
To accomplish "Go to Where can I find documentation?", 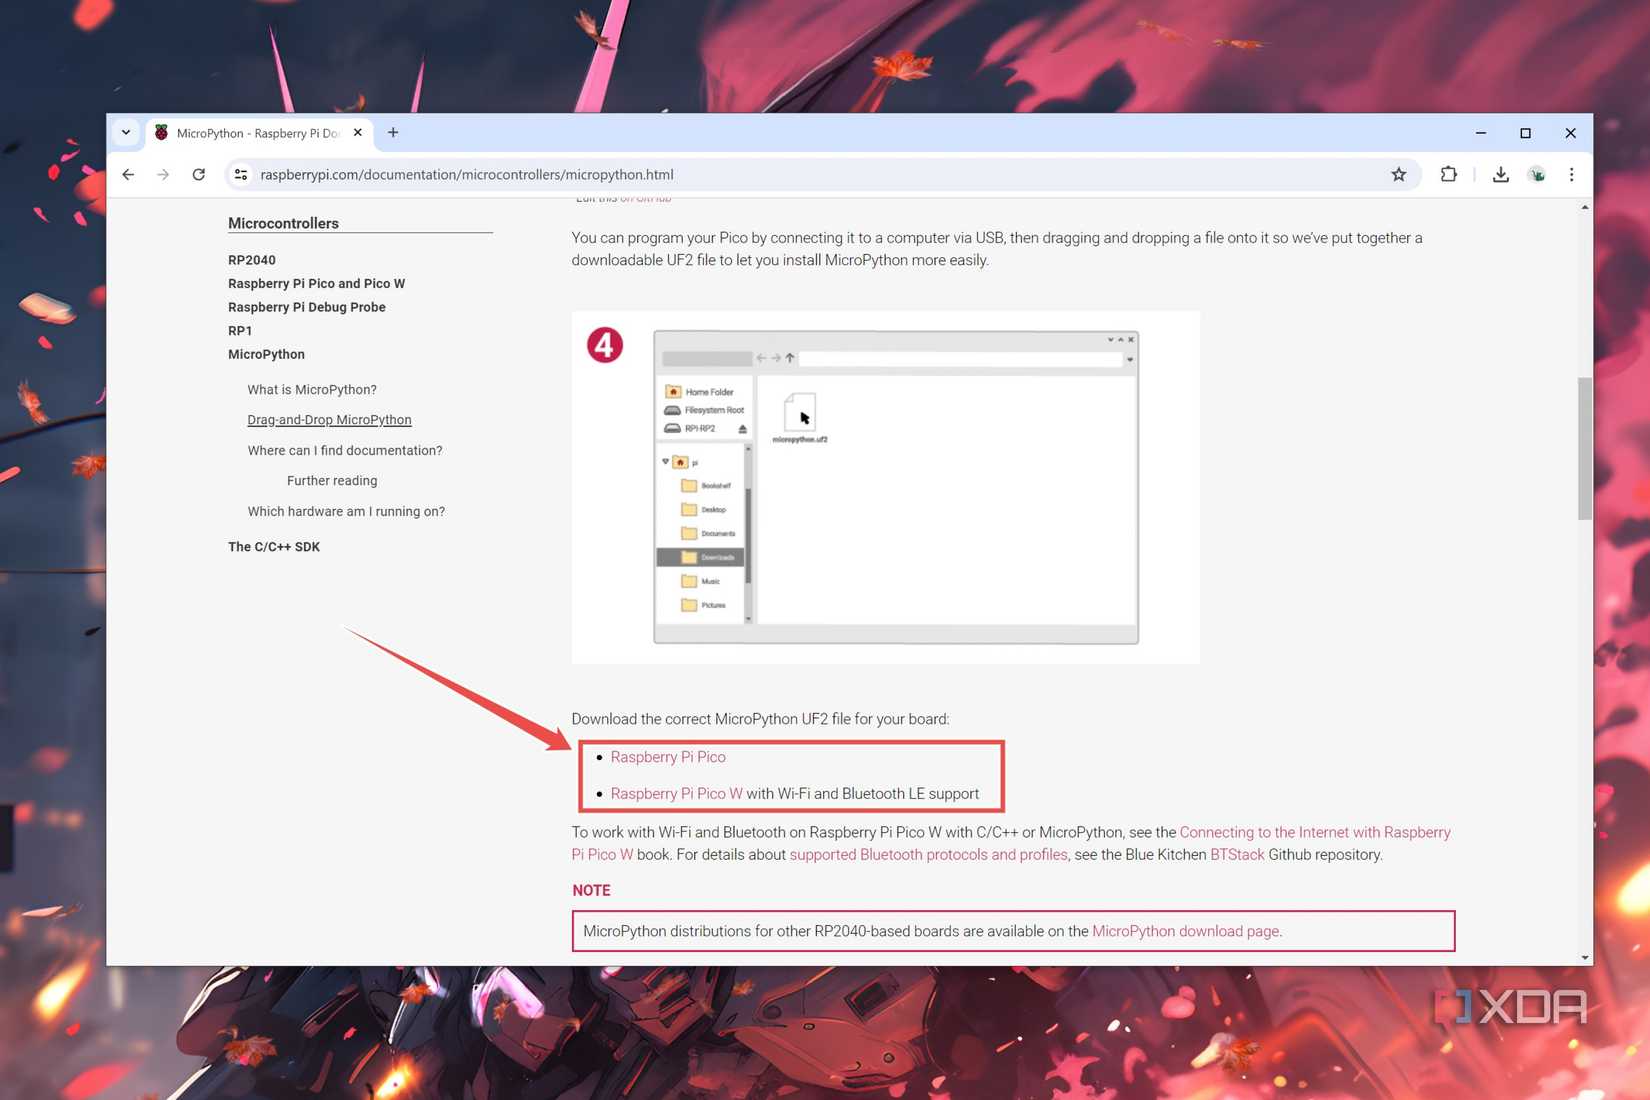I will [x=345, y=451].
